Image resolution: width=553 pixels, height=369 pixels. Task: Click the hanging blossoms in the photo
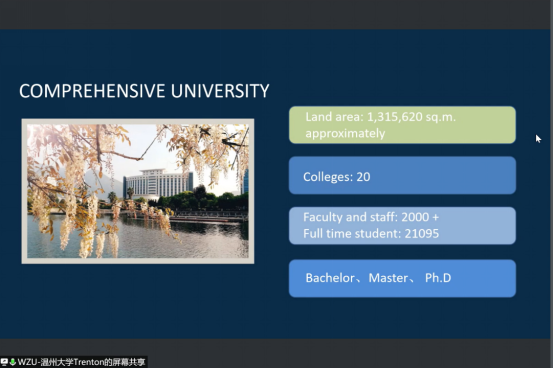click(71, 198)
